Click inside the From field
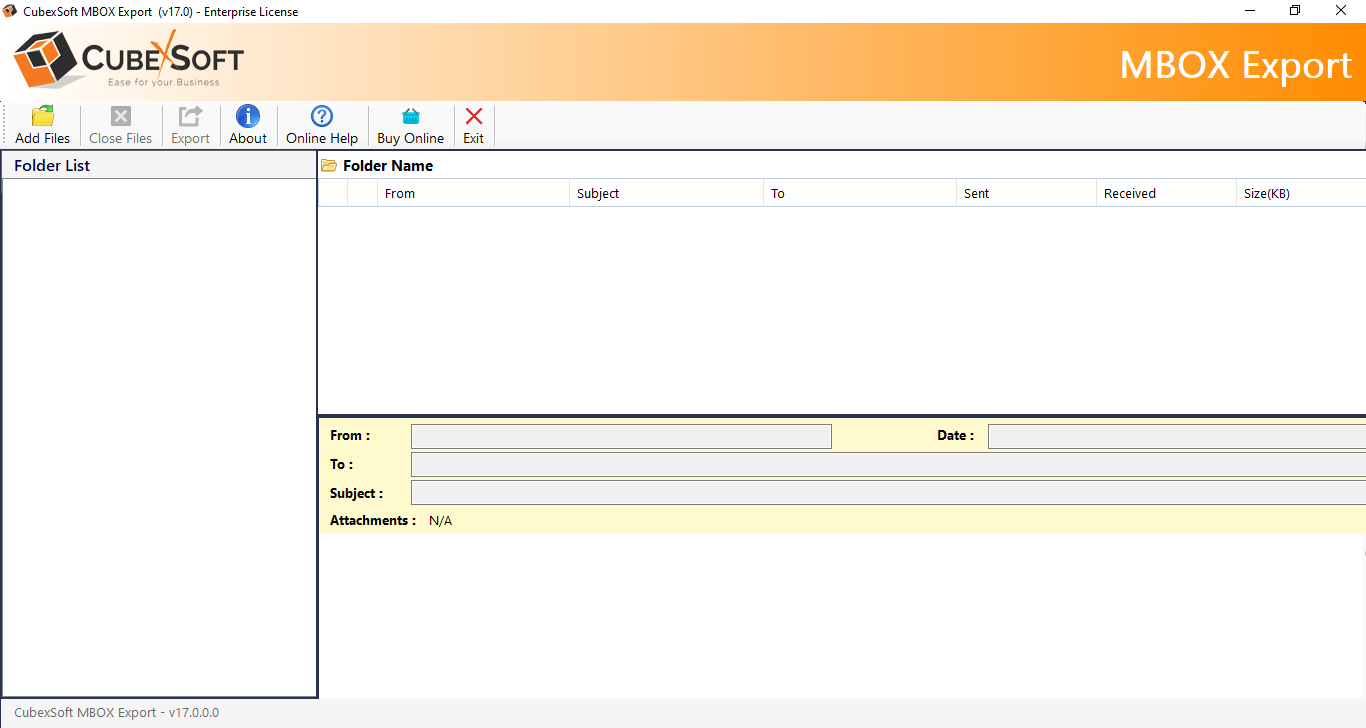 620,435
